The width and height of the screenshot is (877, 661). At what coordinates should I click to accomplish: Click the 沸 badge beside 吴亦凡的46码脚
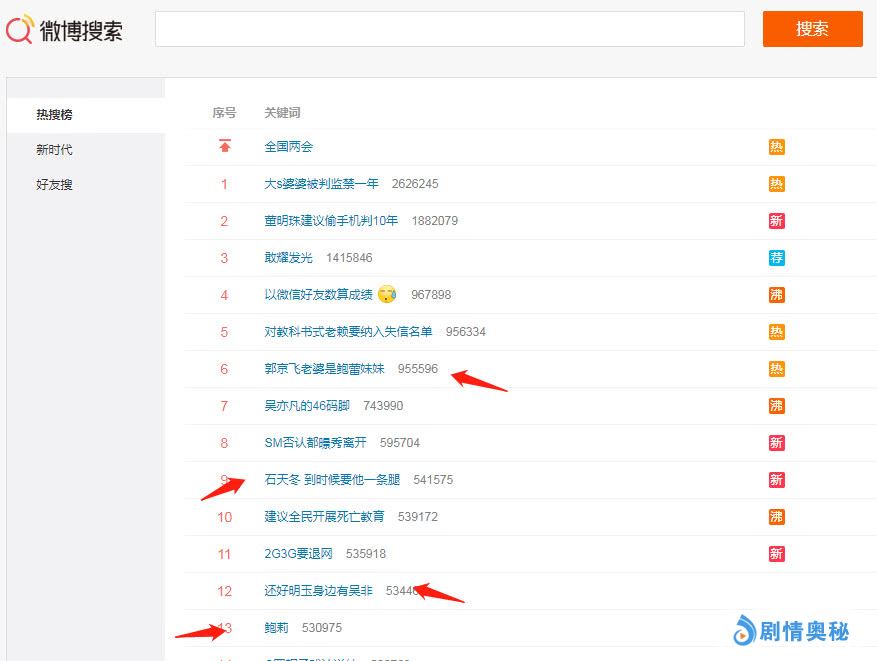pyautogui.click(x=776, y=406)
